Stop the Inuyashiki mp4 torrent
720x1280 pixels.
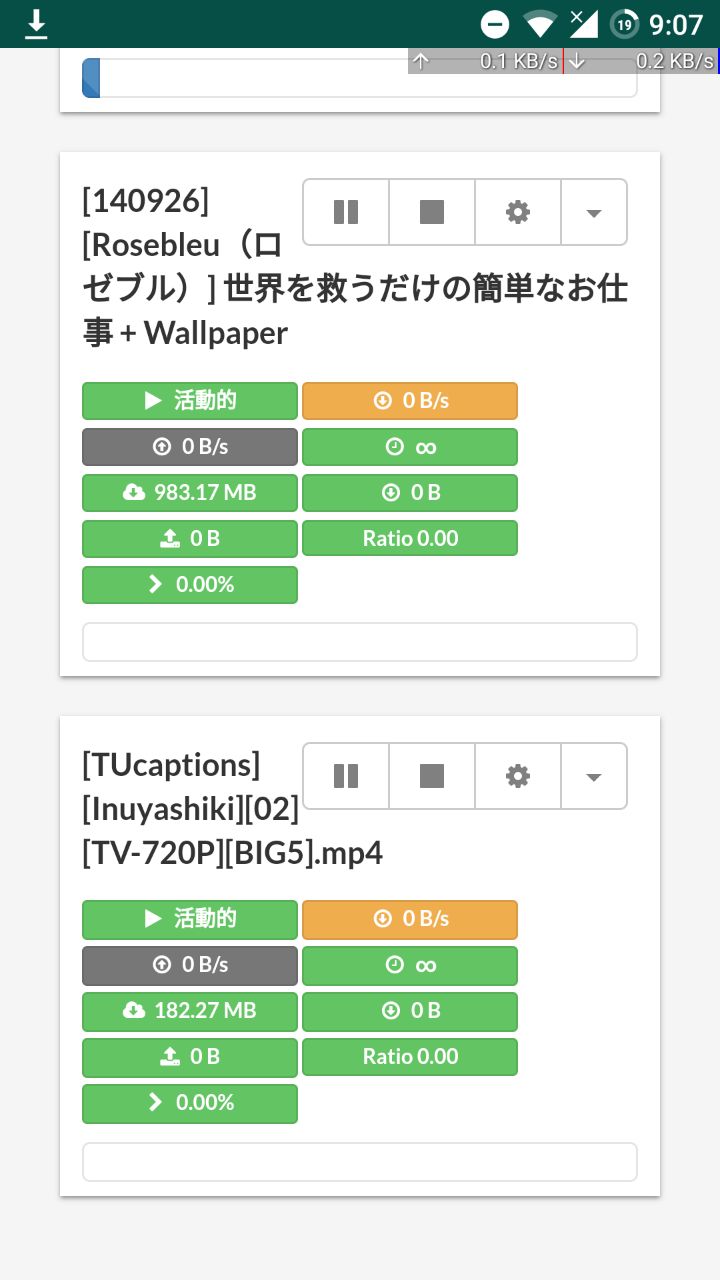coord(432,776)
